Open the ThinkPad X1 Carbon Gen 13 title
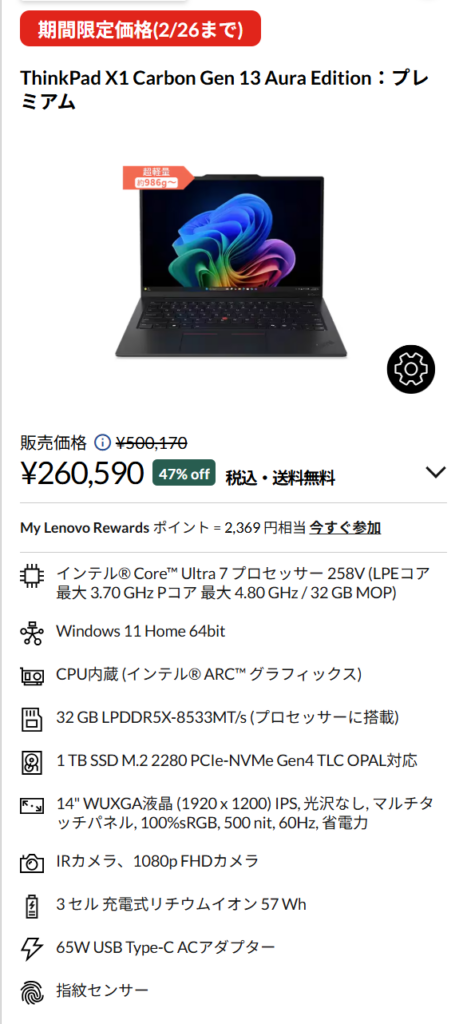Viewport: 463px width, 1024px height. point(225,89)
